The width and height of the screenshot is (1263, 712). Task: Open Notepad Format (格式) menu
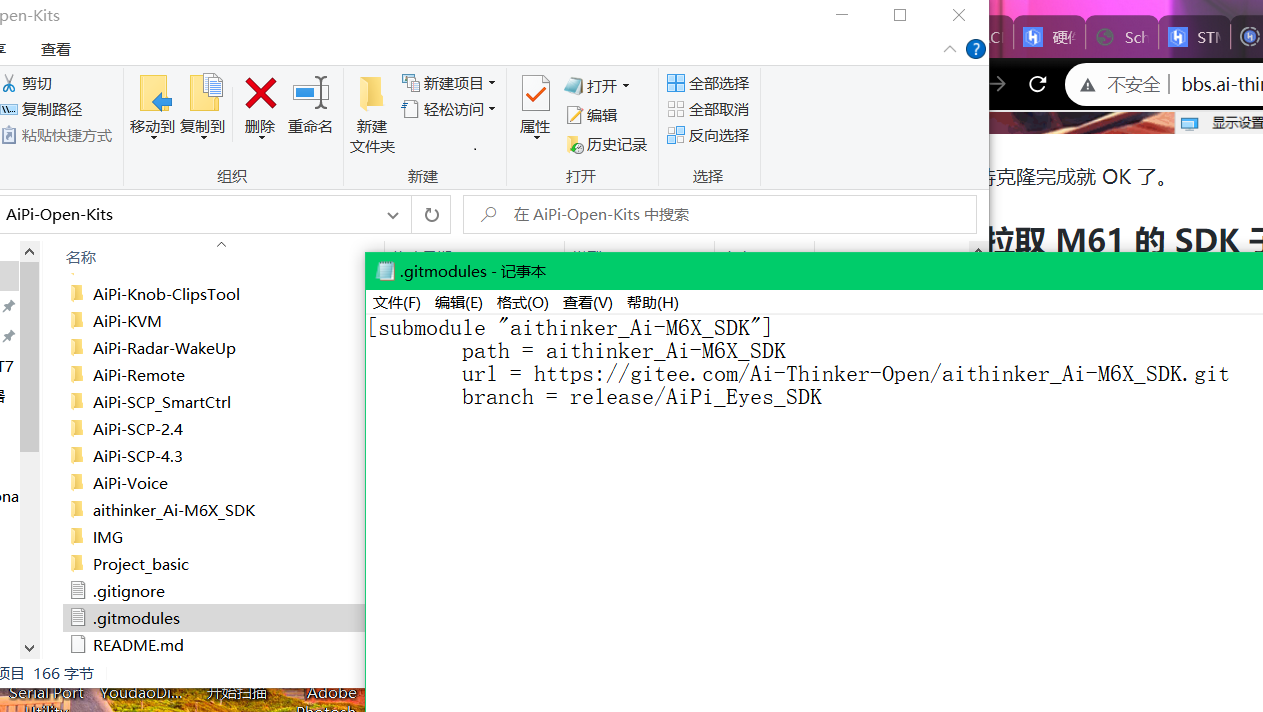[x=523, y=302]
